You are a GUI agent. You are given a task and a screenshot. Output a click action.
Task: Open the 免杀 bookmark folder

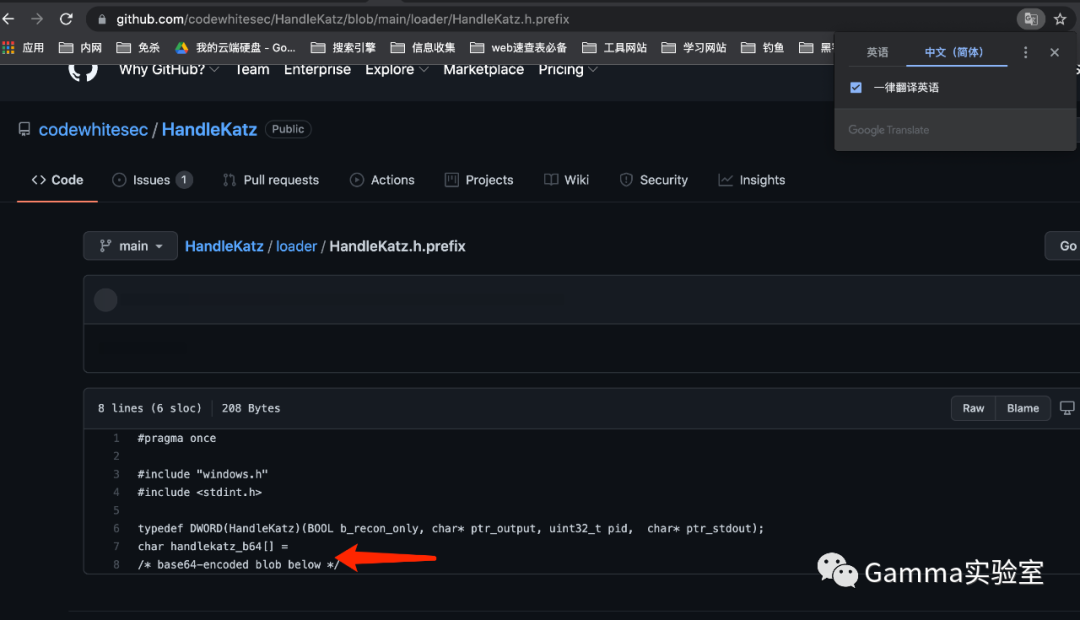138,48
